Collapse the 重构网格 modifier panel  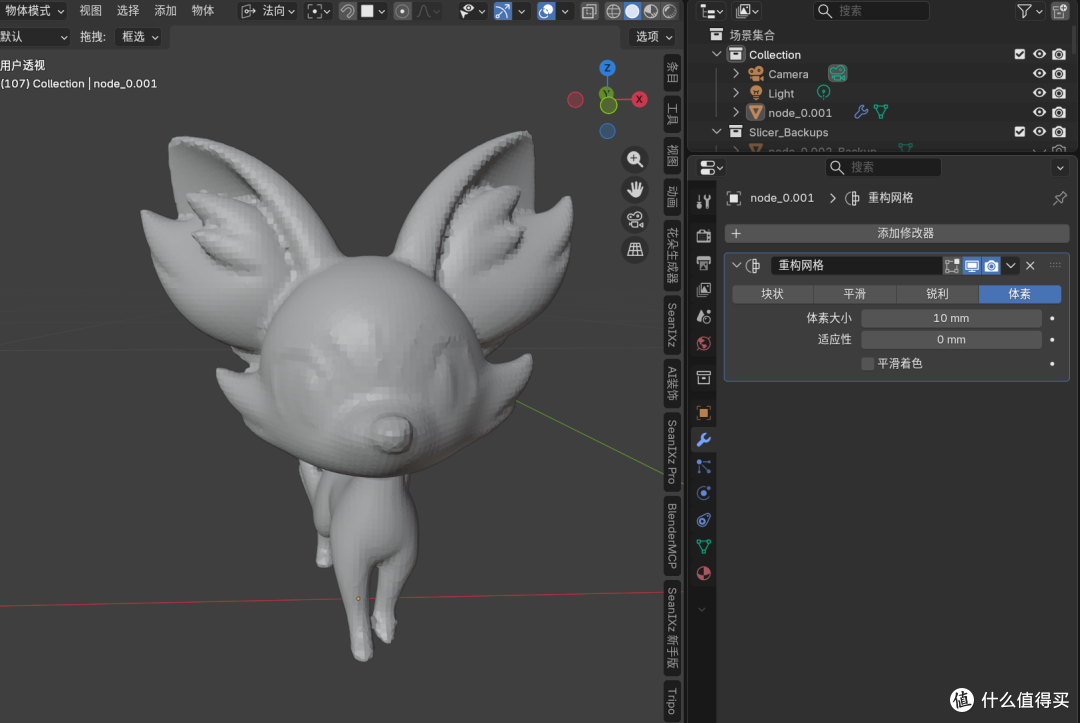(x=736, y=265)
